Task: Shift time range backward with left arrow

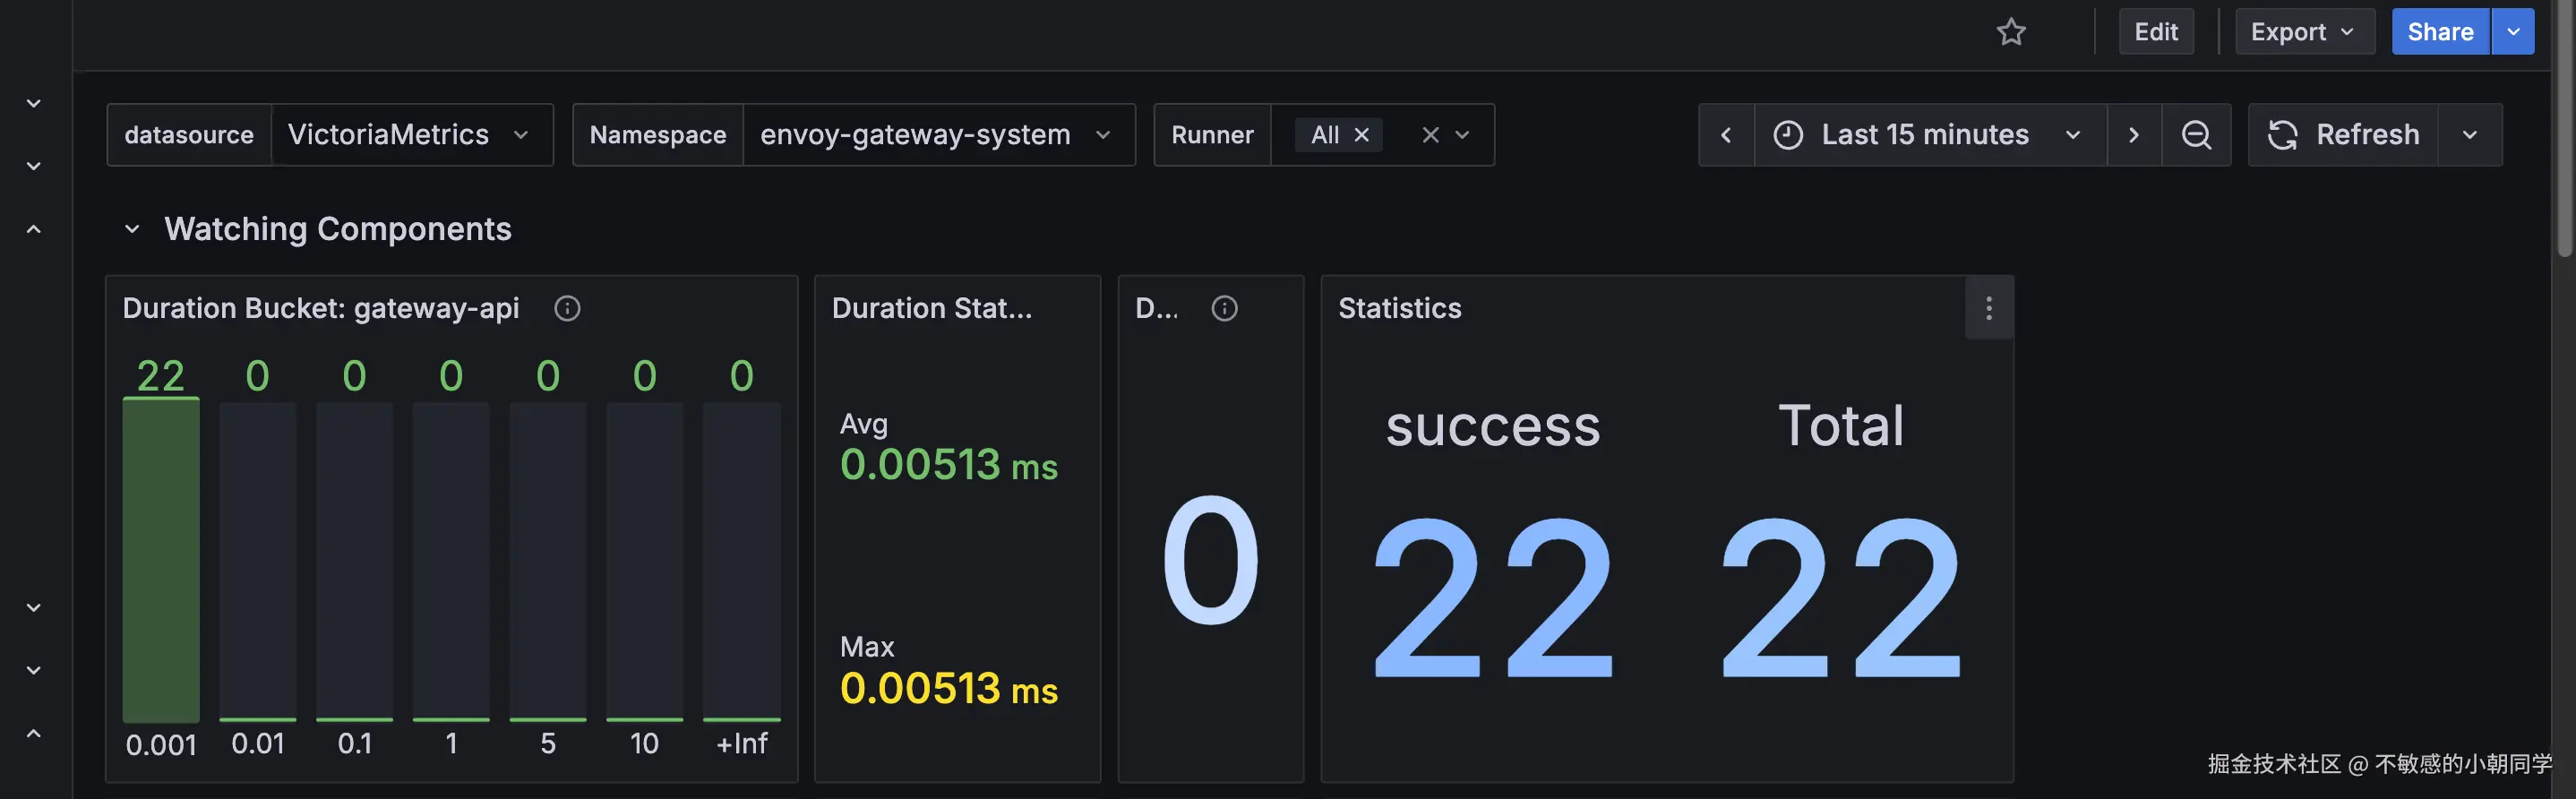Action: tap(1726, 135)
